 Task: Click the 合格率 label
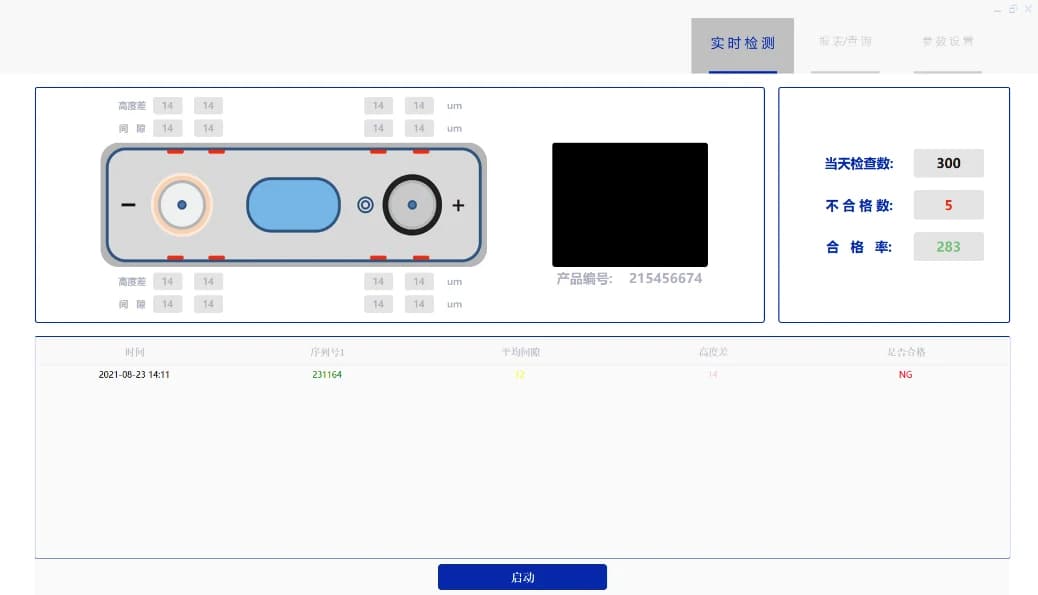click(x=859, y=248)
